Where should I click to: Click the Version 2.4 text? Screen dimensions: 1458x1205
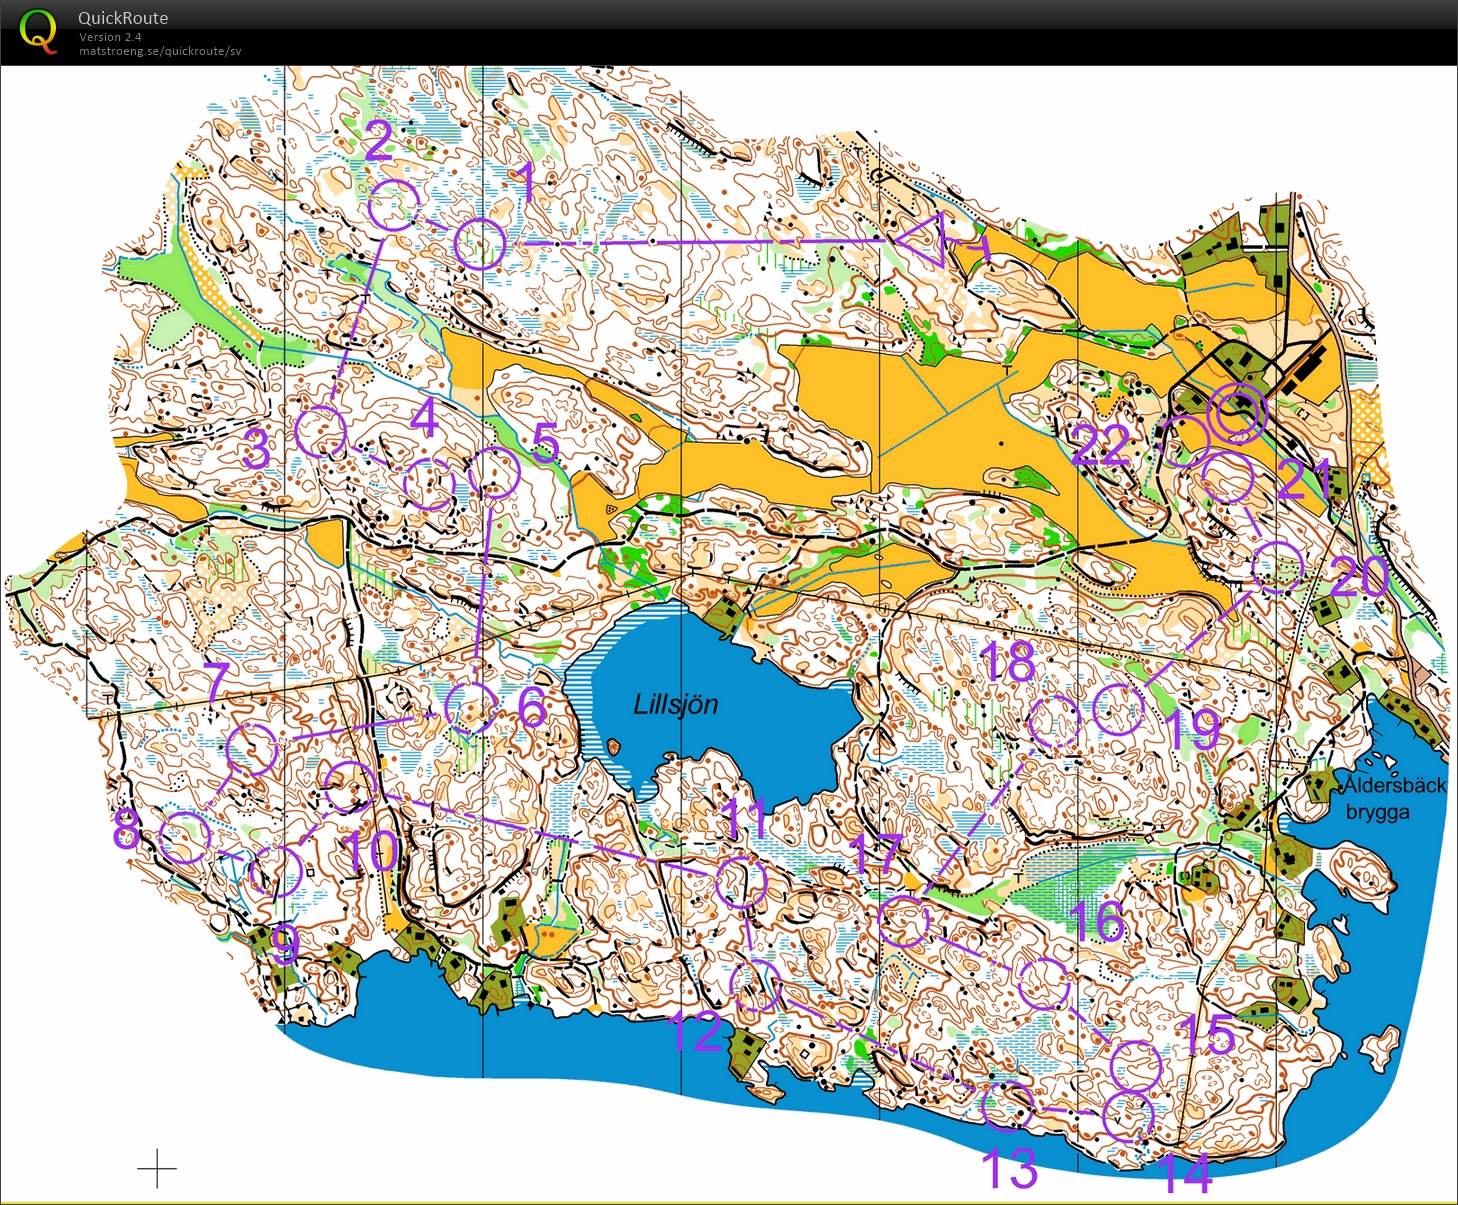coord(110,37)
